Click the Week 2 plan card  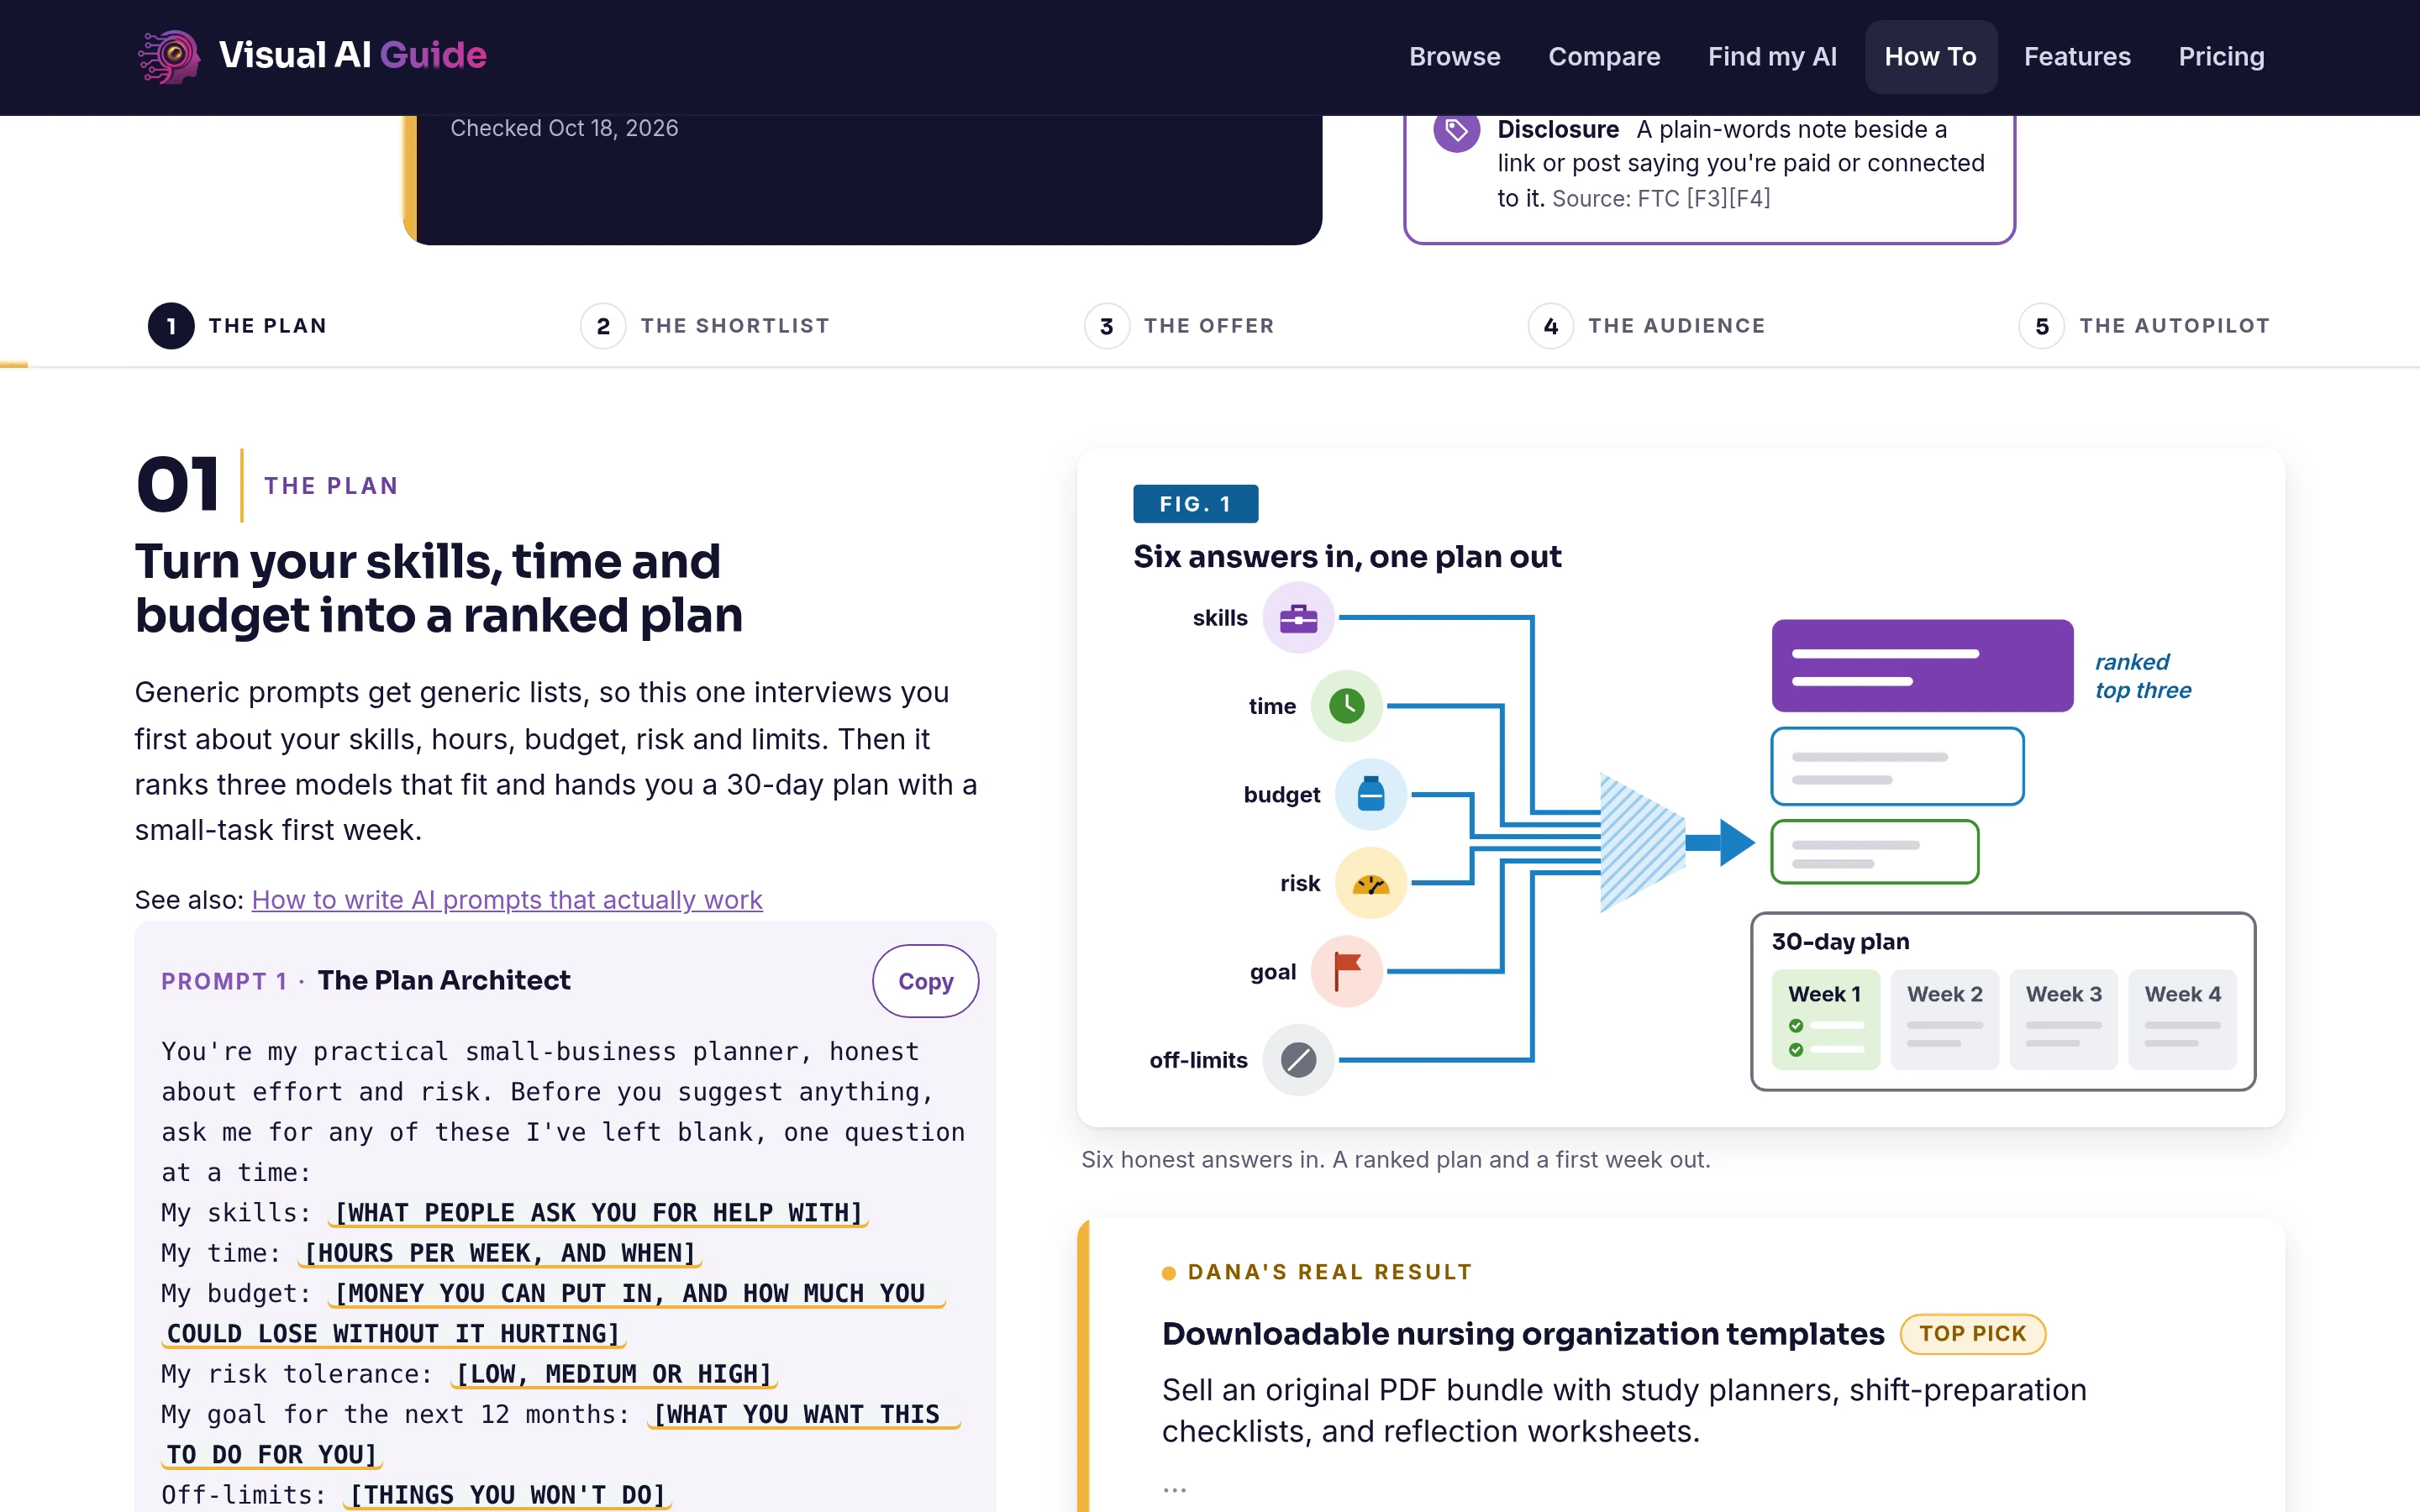tap(1944, 1019)
